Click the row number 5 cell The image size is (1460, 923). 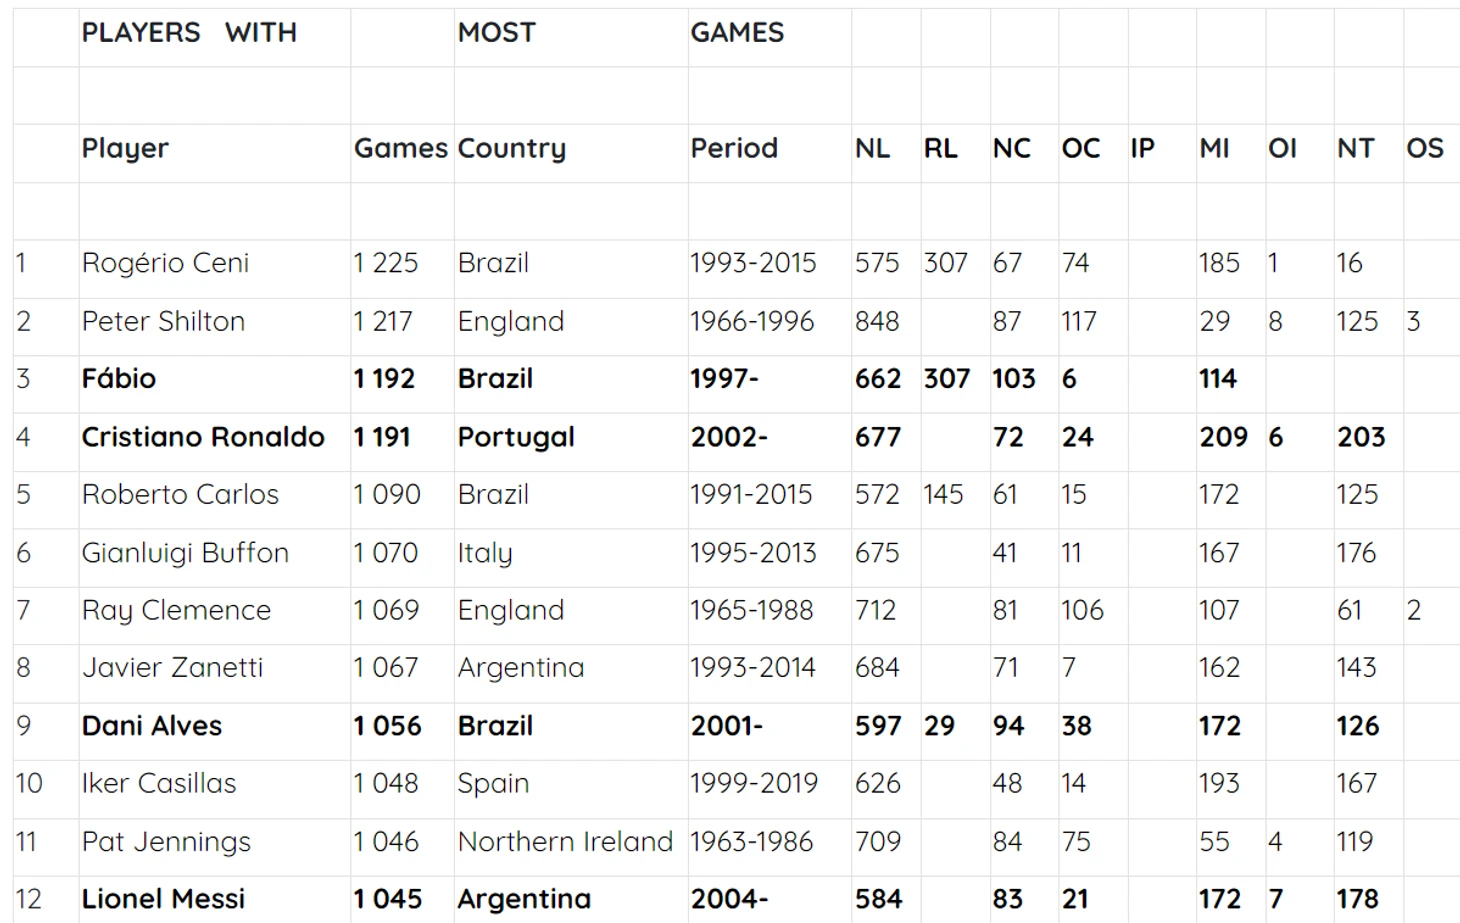point(46,495)
